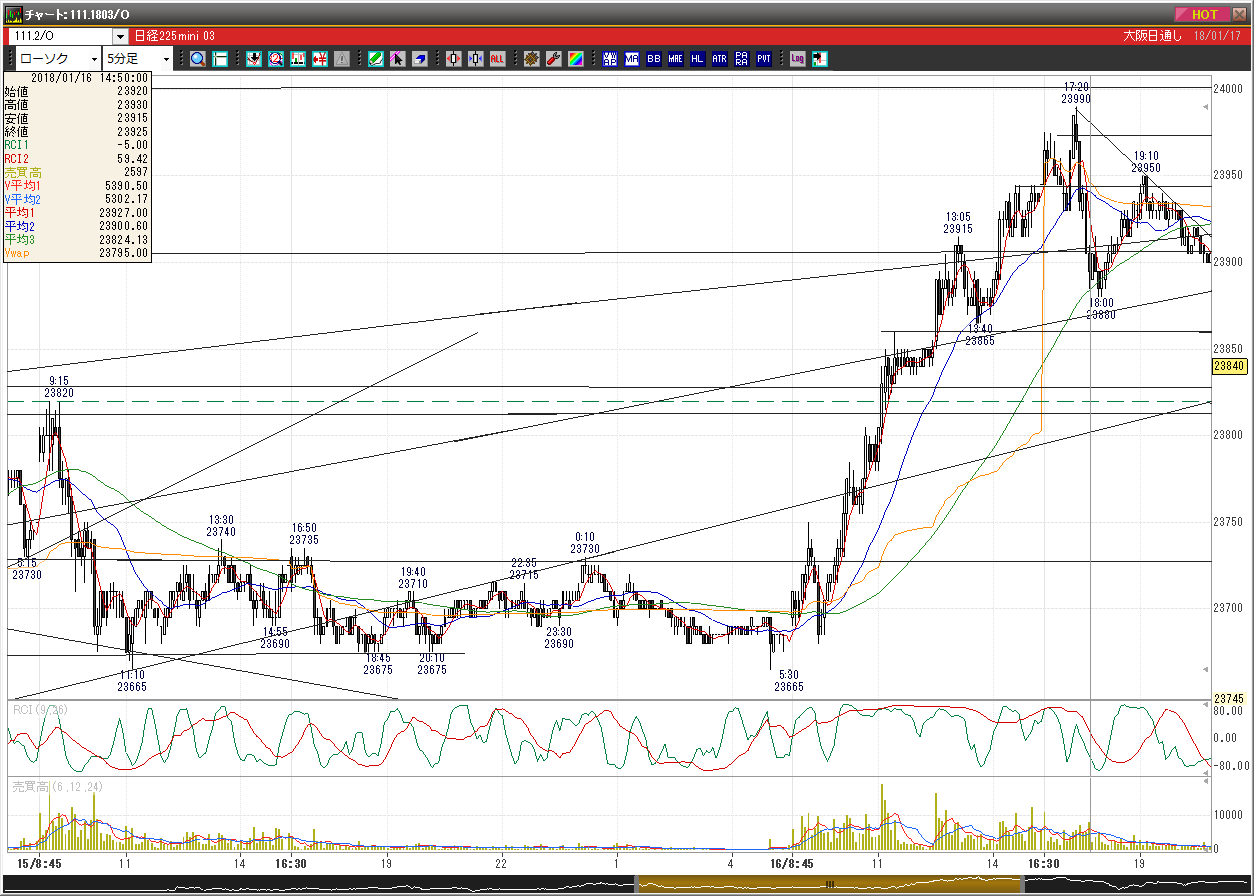Click the last toolbar icon with black arrow
Screen dimensions: 1254x896
[x=821, y=58]
